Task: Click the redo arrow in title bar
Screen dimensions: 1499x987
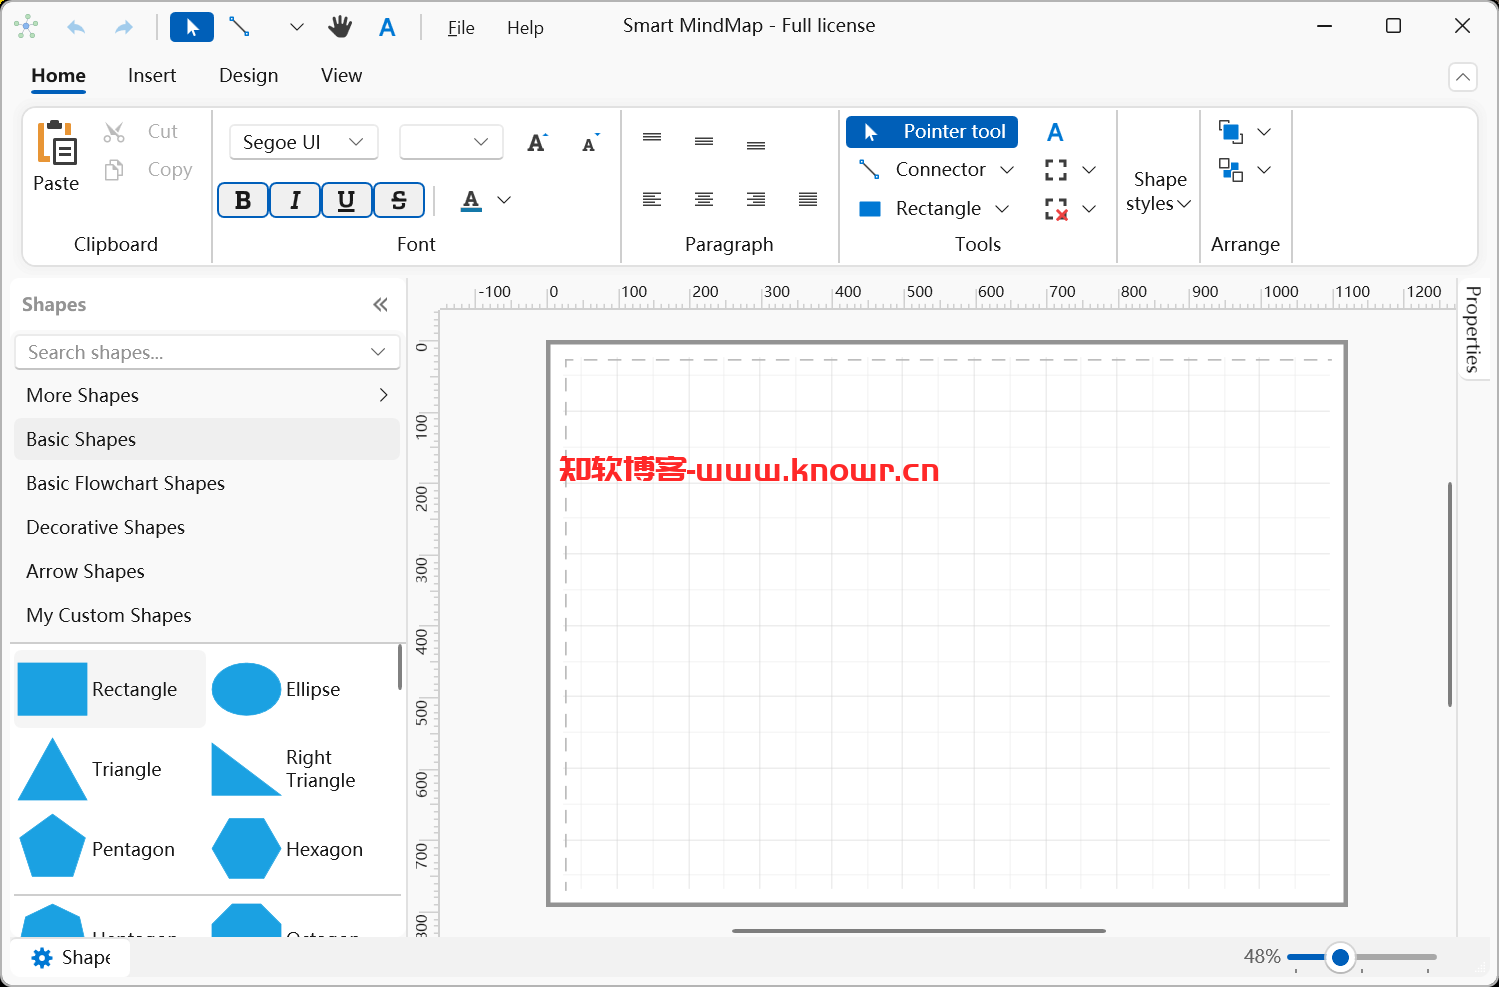Action: pyautogui.click(x=124, y=27)
